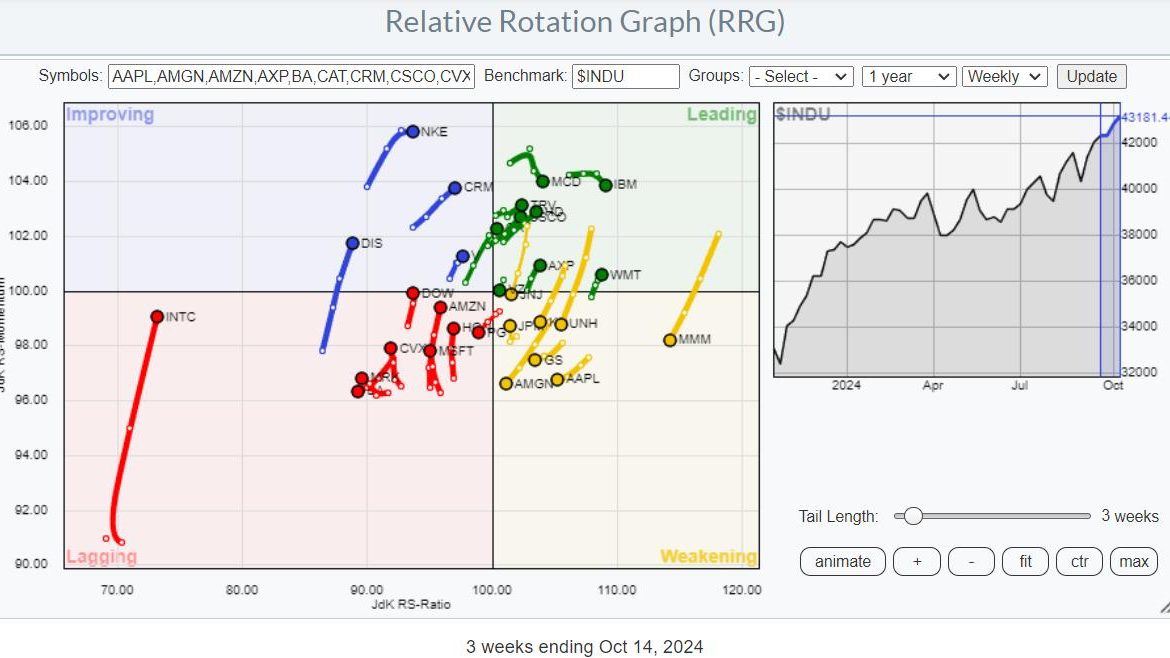Click the fit button
Viewport: 1170px width, 658px height.
pyautogui.click(x=1025, y=561)
